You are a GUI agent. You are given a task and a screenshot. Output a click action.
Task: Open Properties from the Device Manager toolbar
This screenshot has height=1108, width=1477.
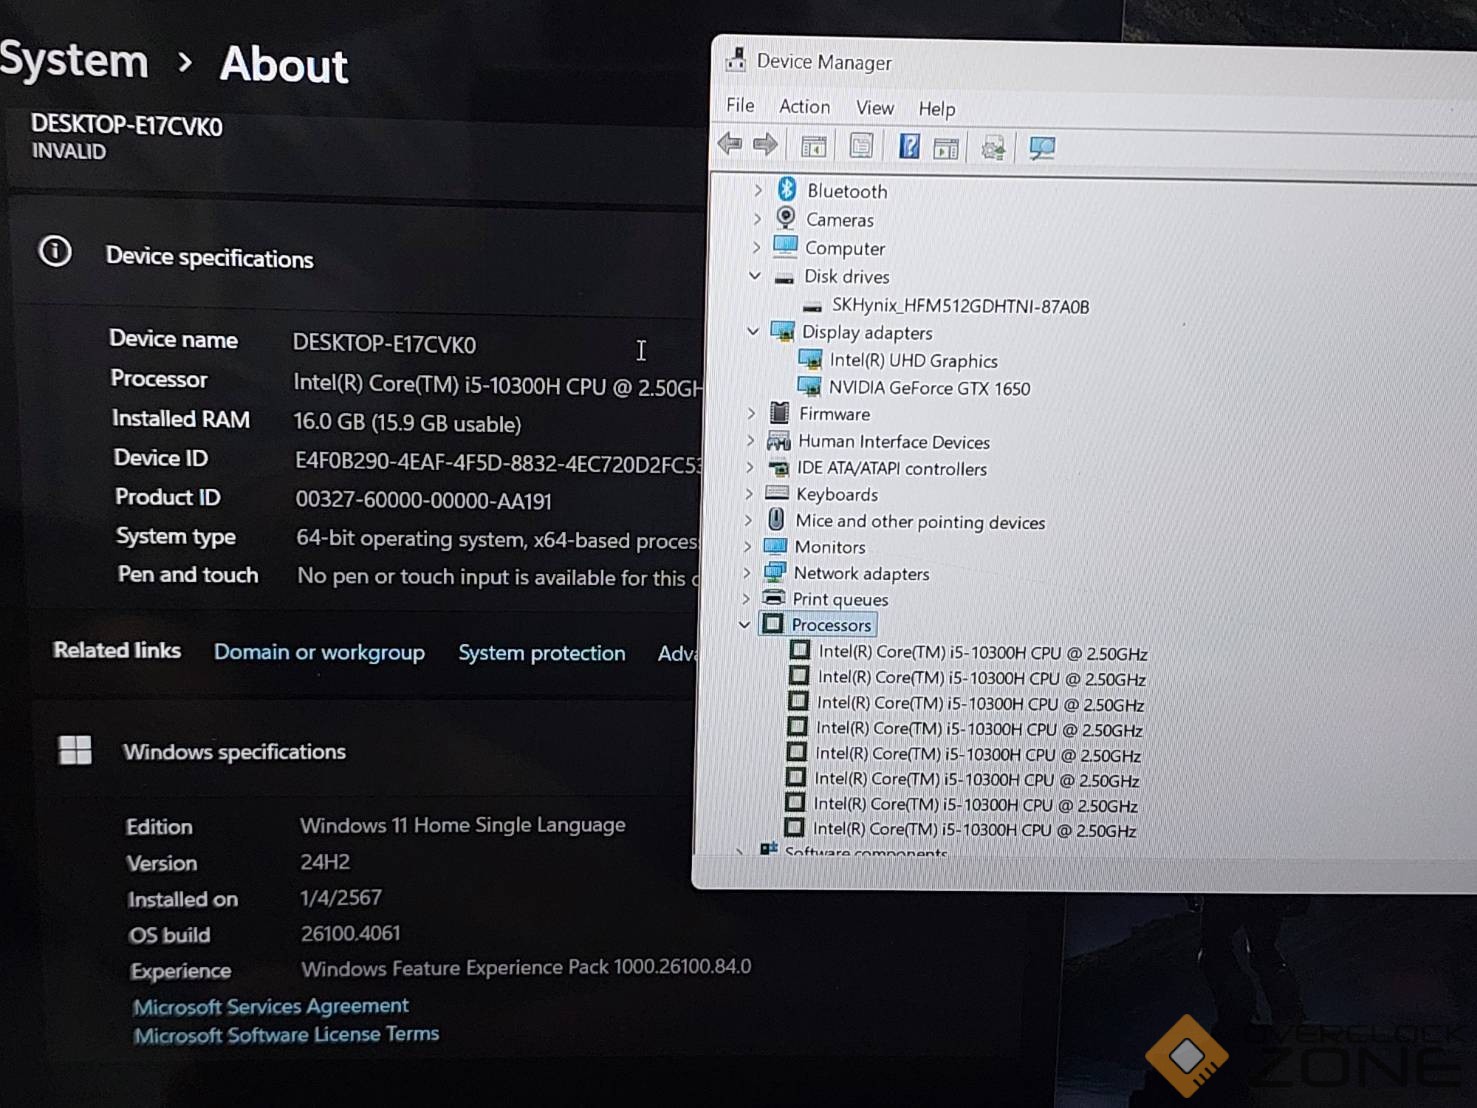861,147
